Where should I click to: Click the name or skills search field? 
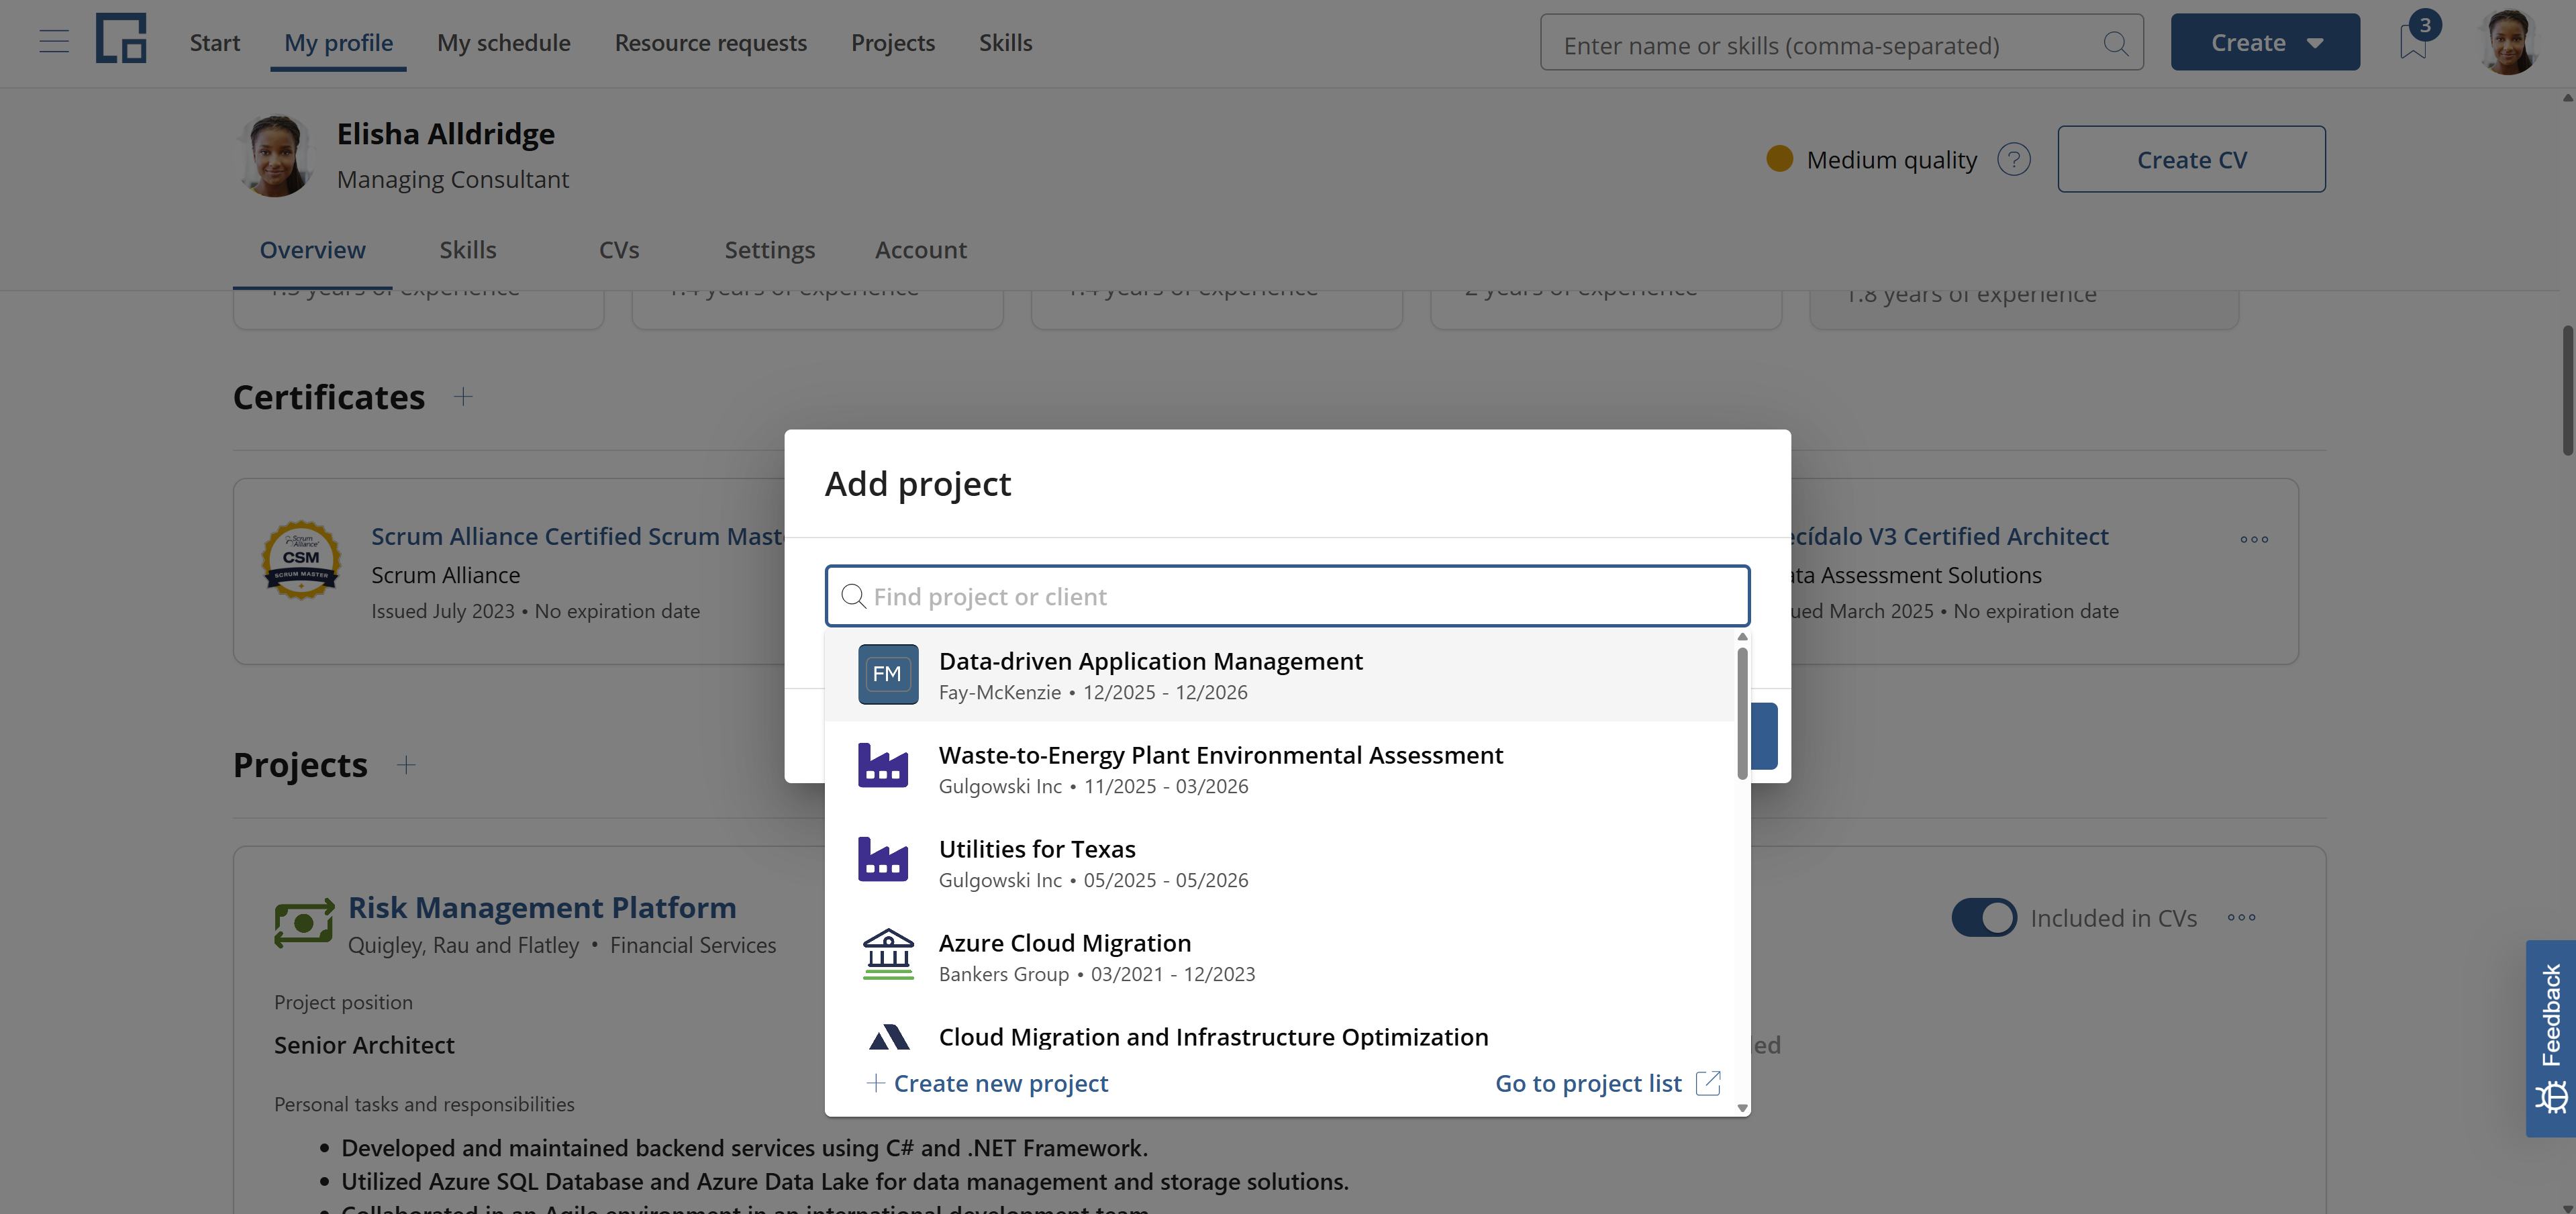(x=1841, y=43)
